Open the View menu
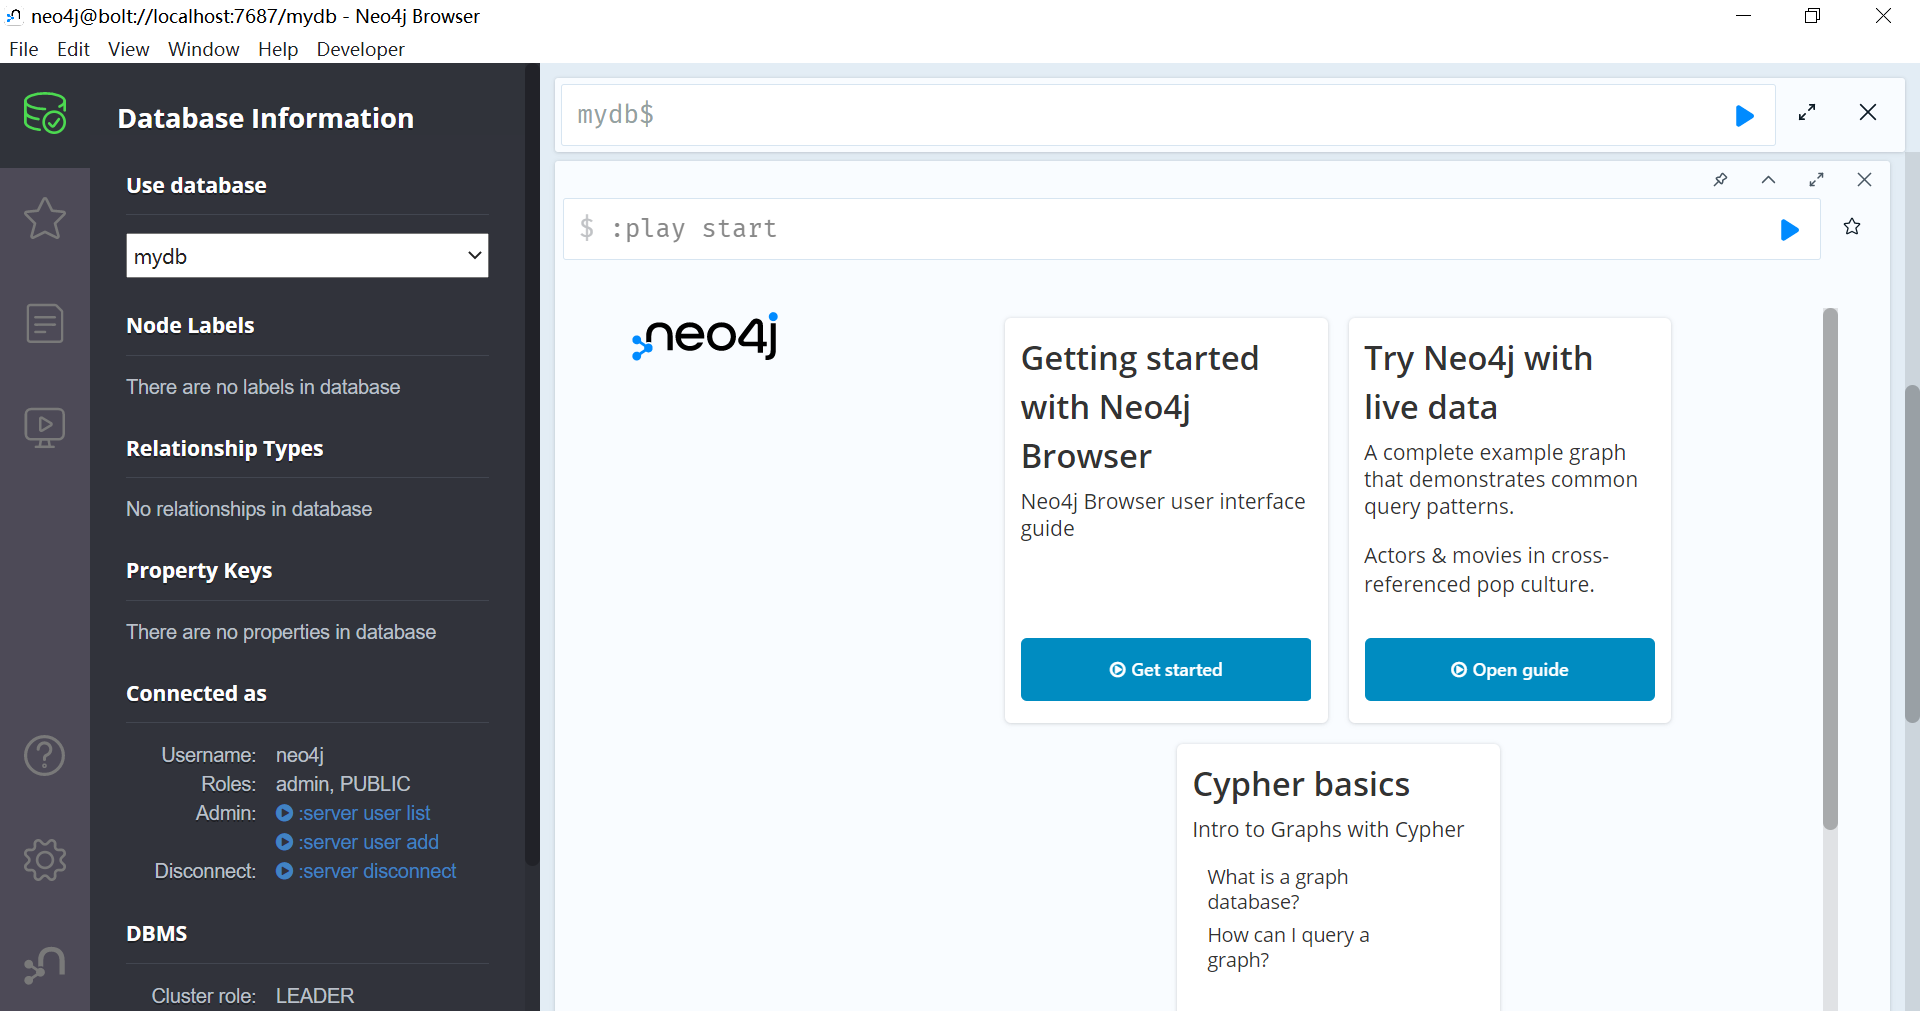 pyautogui.click(x=128, y=49)
